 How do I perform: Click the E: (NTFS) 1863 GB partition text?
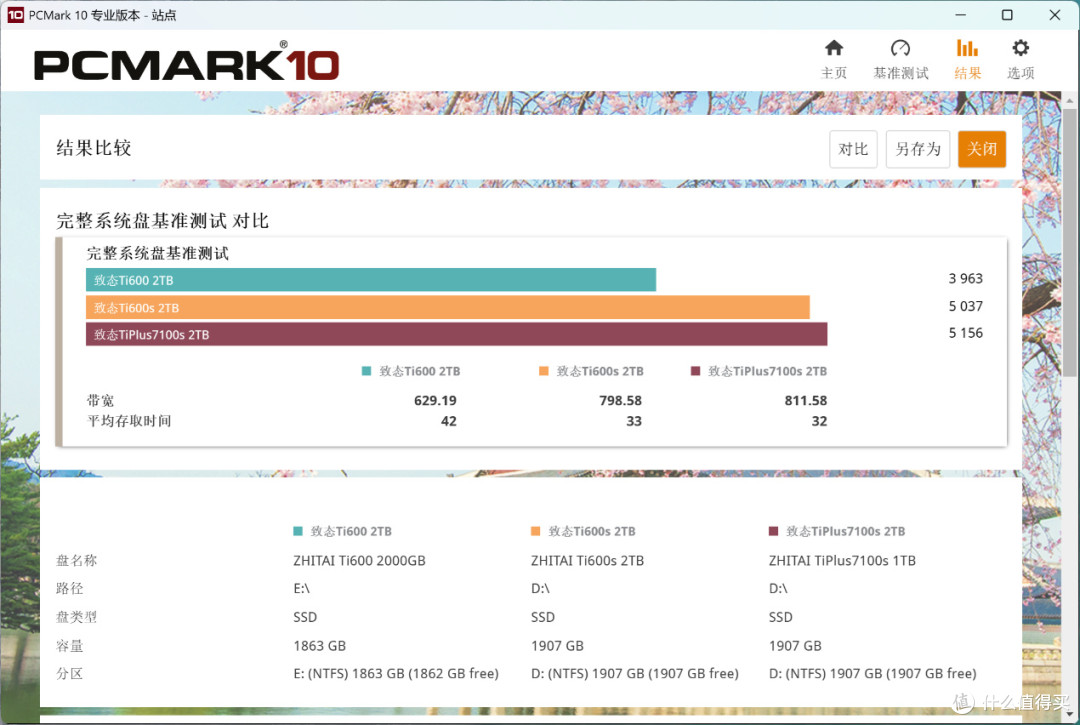tap(396, 673)
